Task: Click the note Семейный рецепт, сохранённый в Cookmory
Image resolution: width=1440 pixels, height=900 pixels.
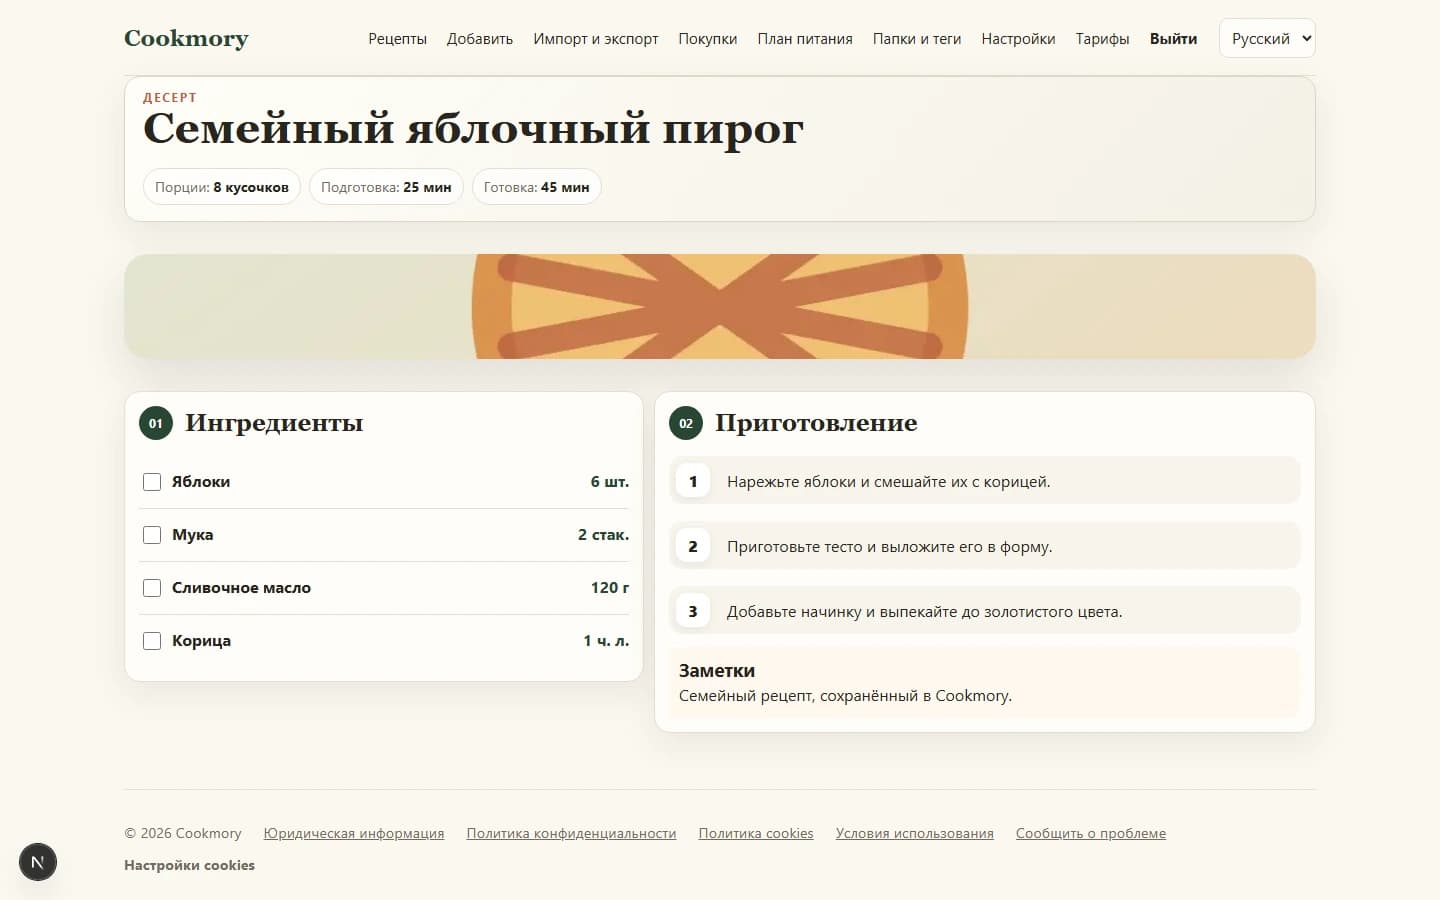Action: (845, 696)
